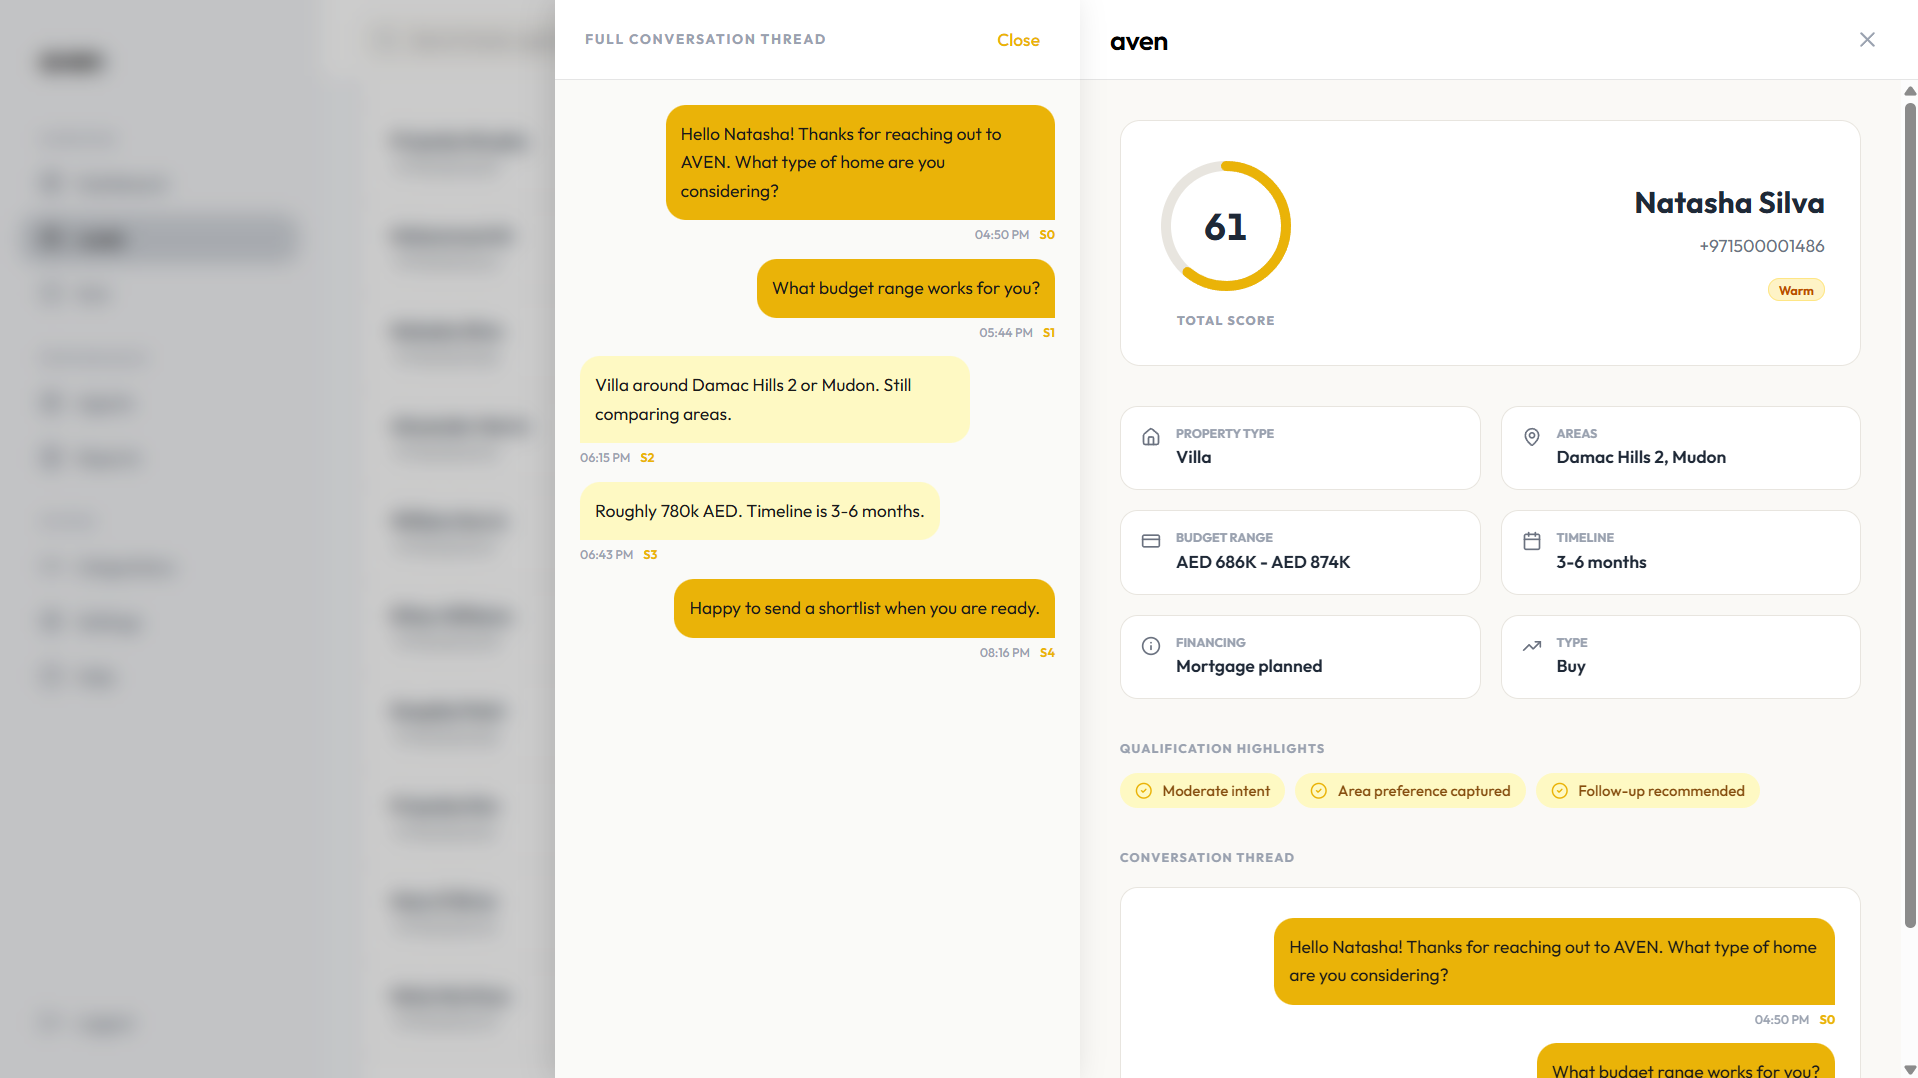Image resolution: width=1918 pixels, height=1078 pixels.
Task: Click the X icon on lead panel
Action: tap(1867, 40)
